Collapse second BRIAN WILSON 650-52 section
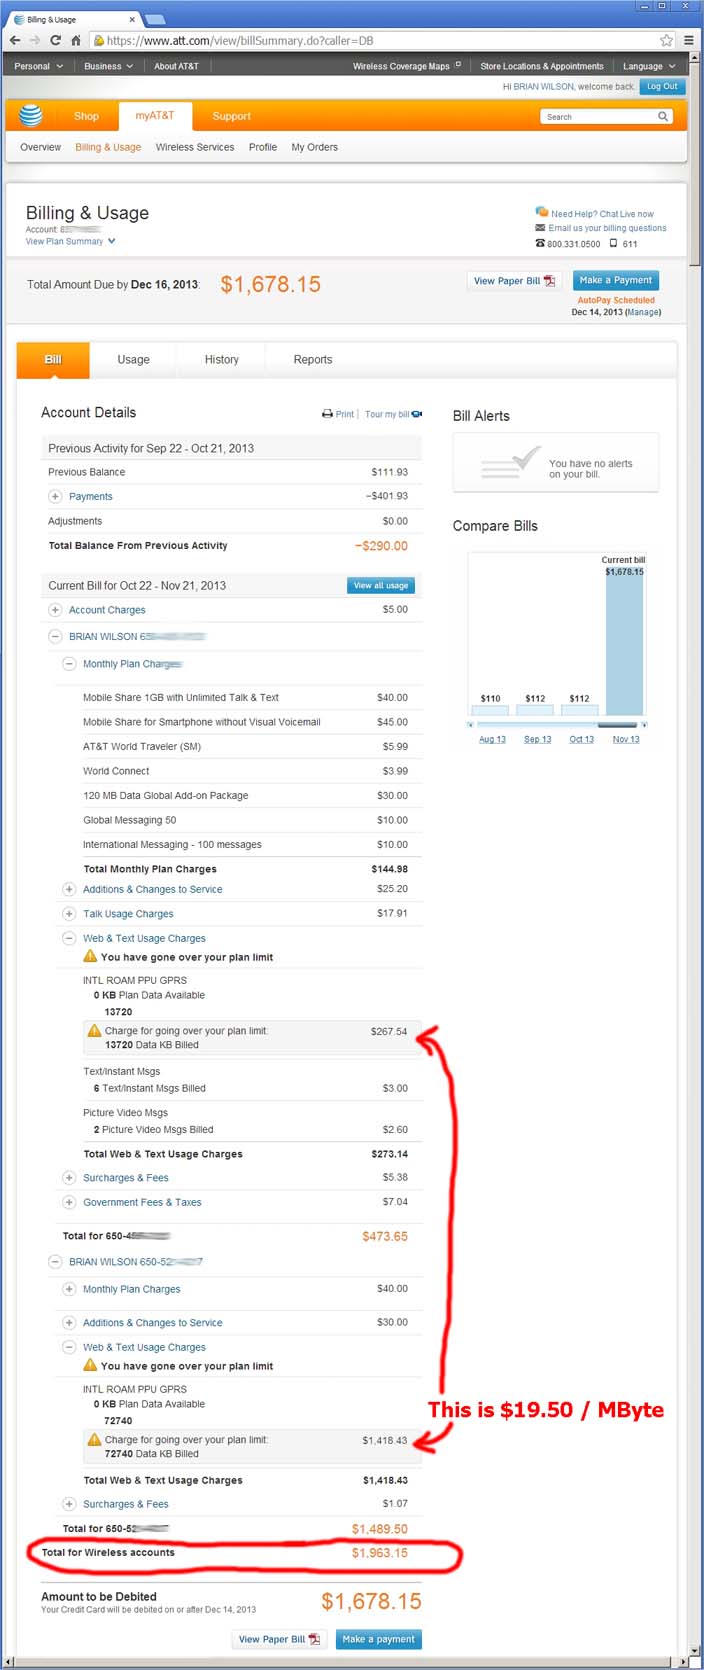 (55, 1262)
